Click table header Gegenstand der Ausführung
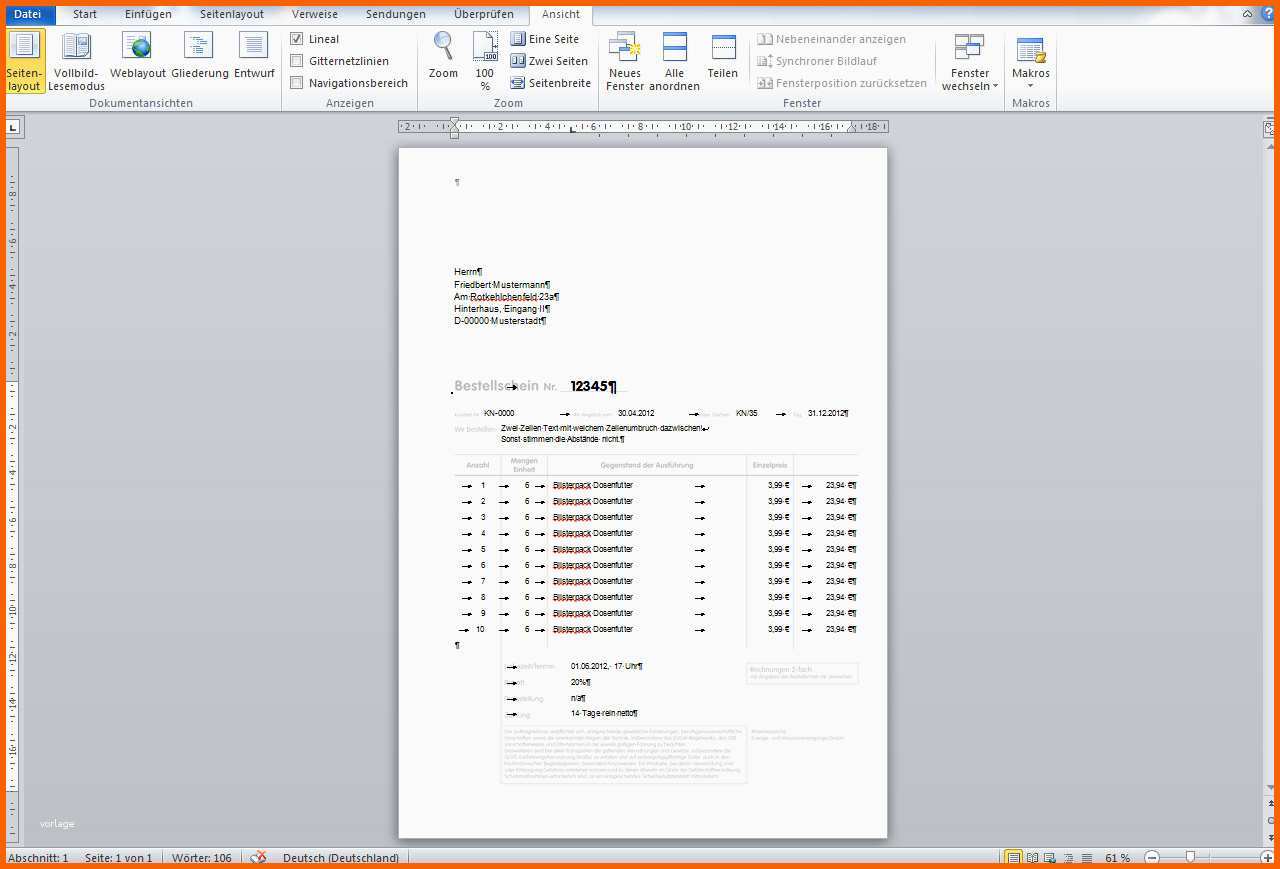The image size is (1280, 869). (x=647, y=465)
